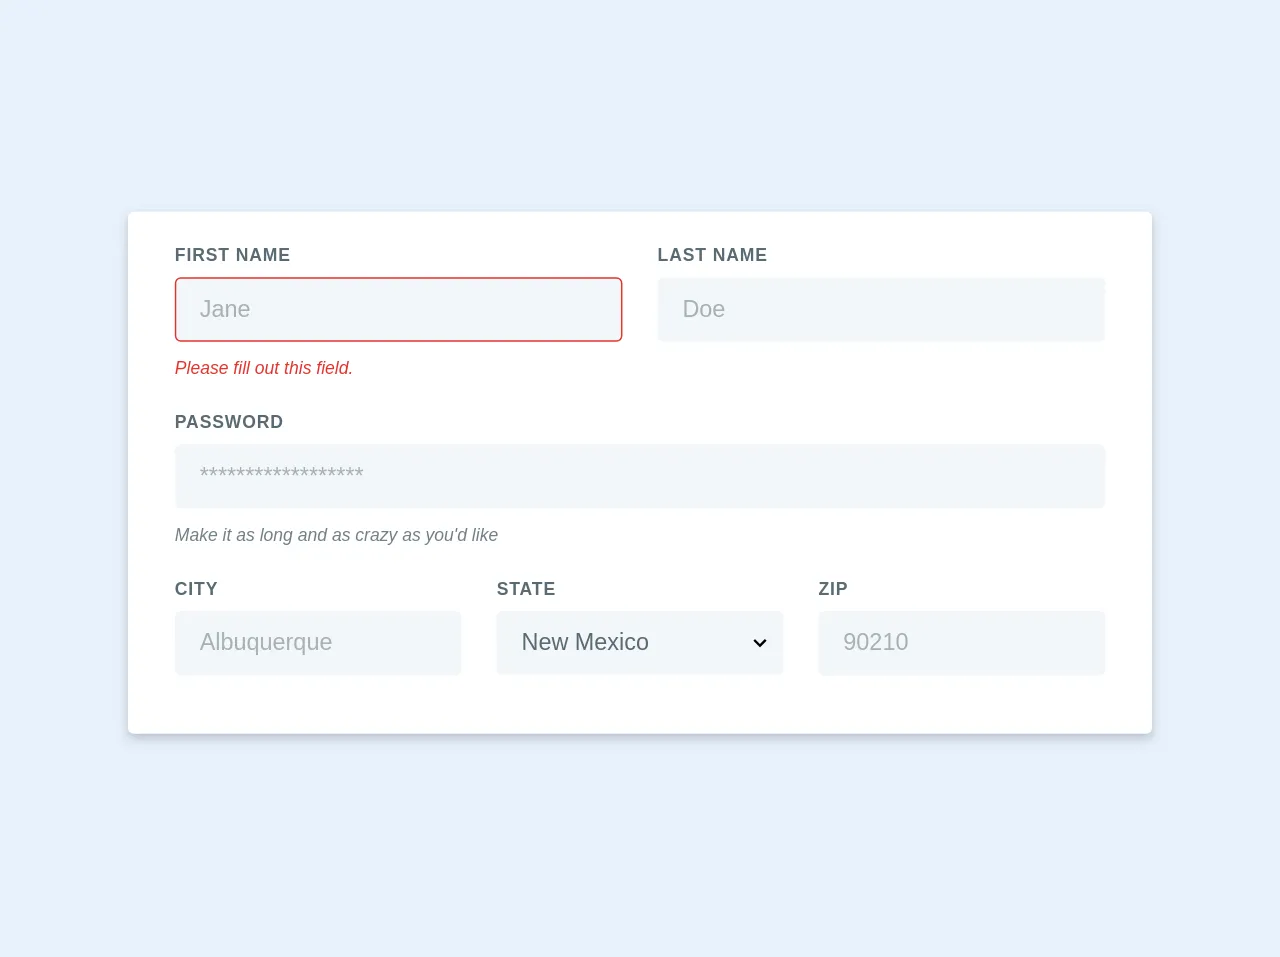Click the ZIP label
Viewport: 1280px width, 957px height.
click(x=833, y=589)
